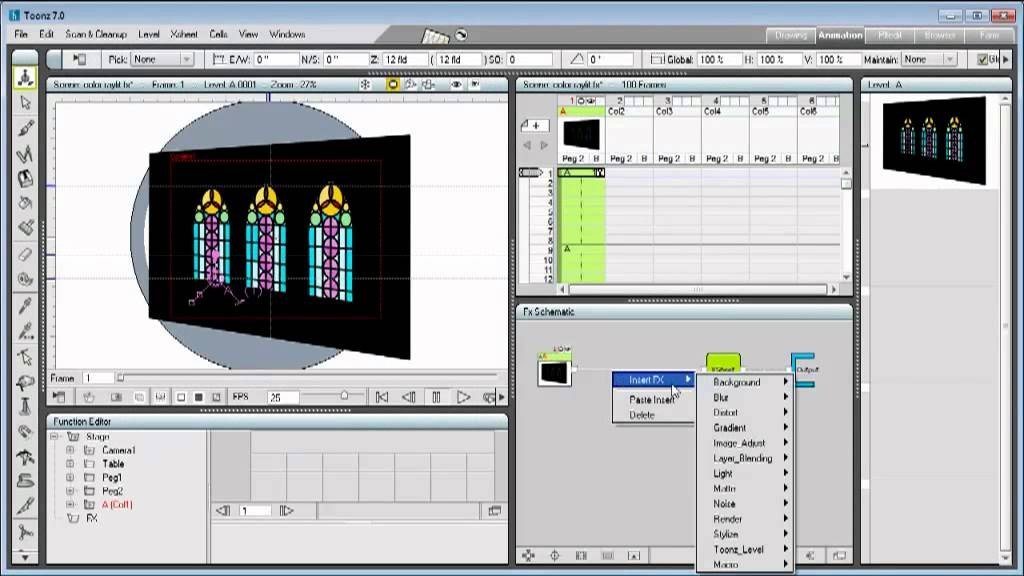Go to next keyframe in Function Editor
The image size is (1024, 576).
coord(286,511)
